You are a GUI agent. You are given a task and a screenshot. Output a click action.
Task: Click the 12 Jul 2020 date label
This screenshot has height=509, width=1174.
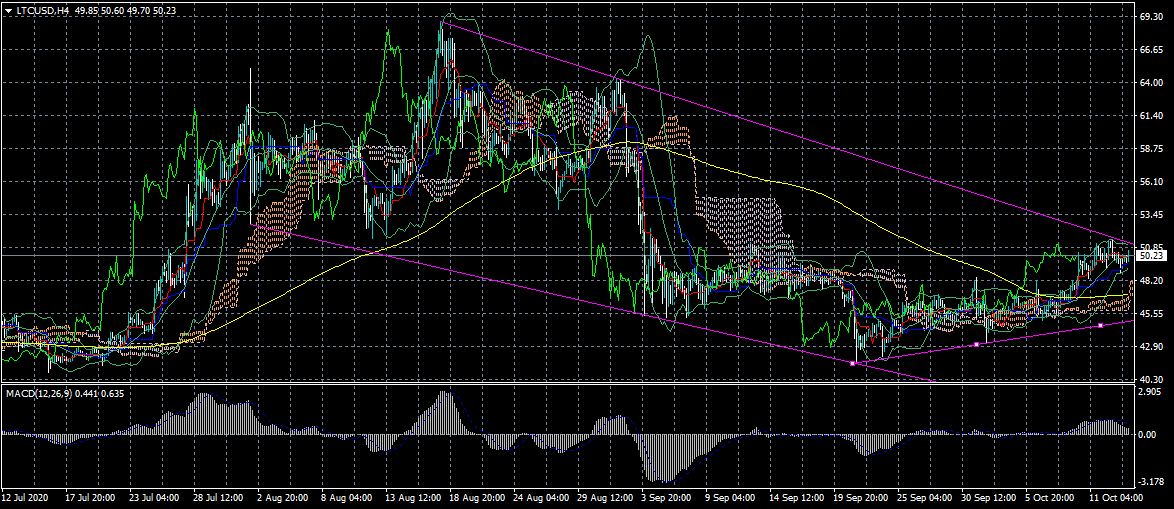click(x=24, y=497)
